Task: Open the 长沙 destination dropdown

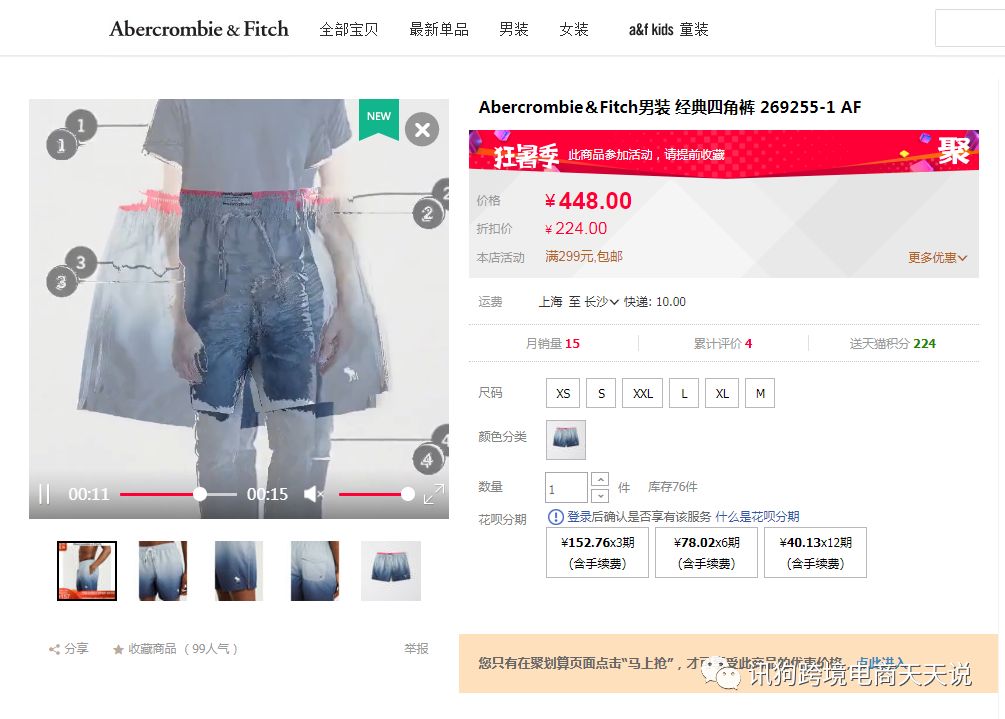Action: pyautogui.click(x=601, y=302)
